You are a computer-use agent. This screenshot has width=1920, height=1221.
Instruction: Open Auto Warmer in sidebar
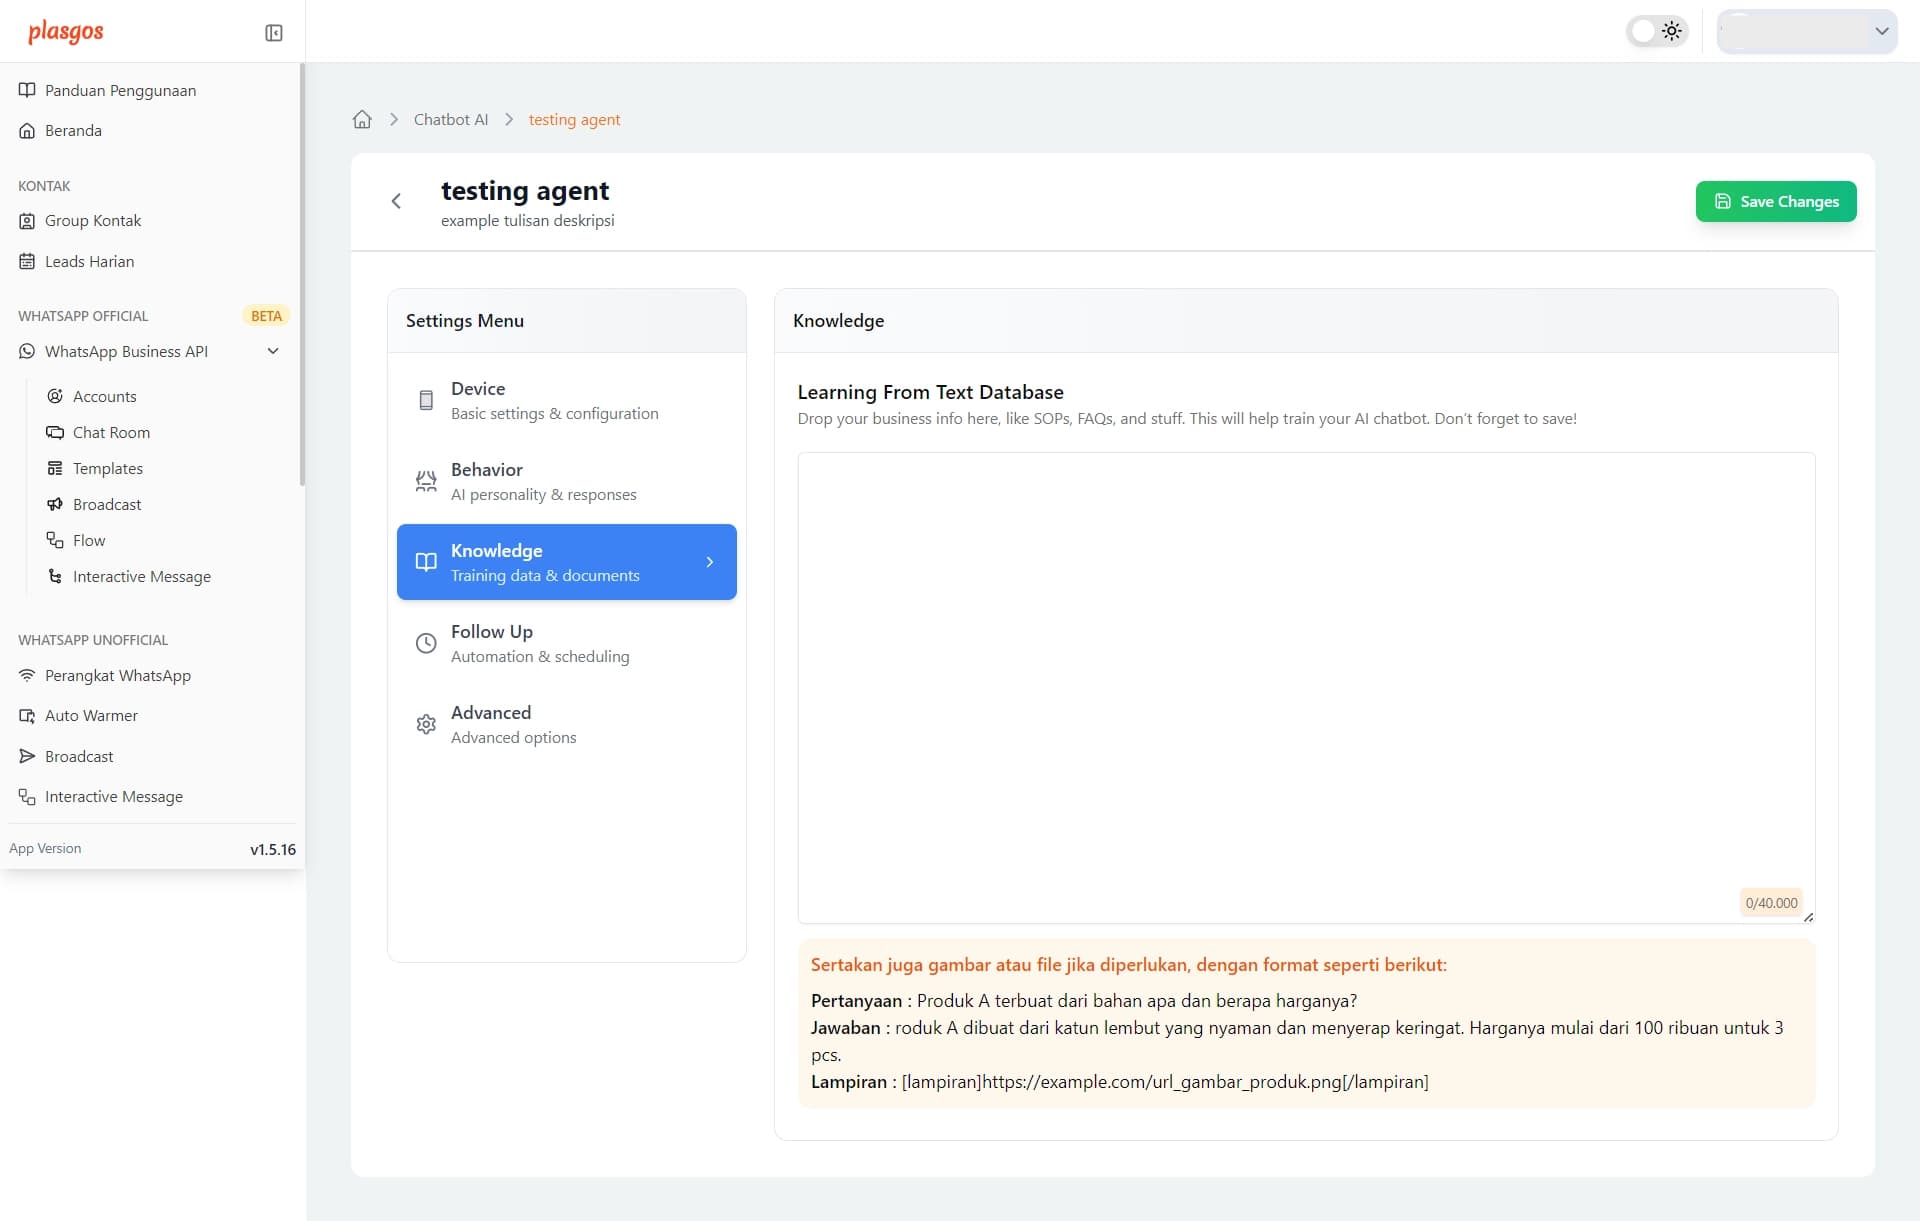[91, 715]
